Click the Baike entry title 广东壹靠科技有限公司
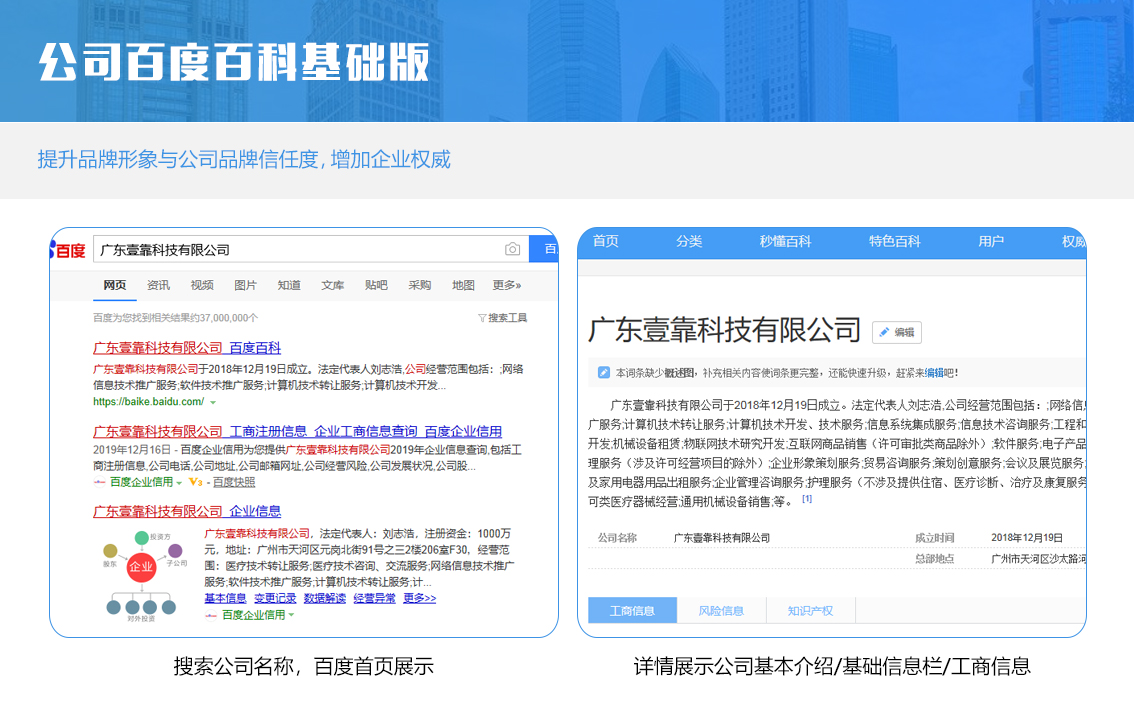This screenshot has height=724, width=1134. tap(725, 330)
